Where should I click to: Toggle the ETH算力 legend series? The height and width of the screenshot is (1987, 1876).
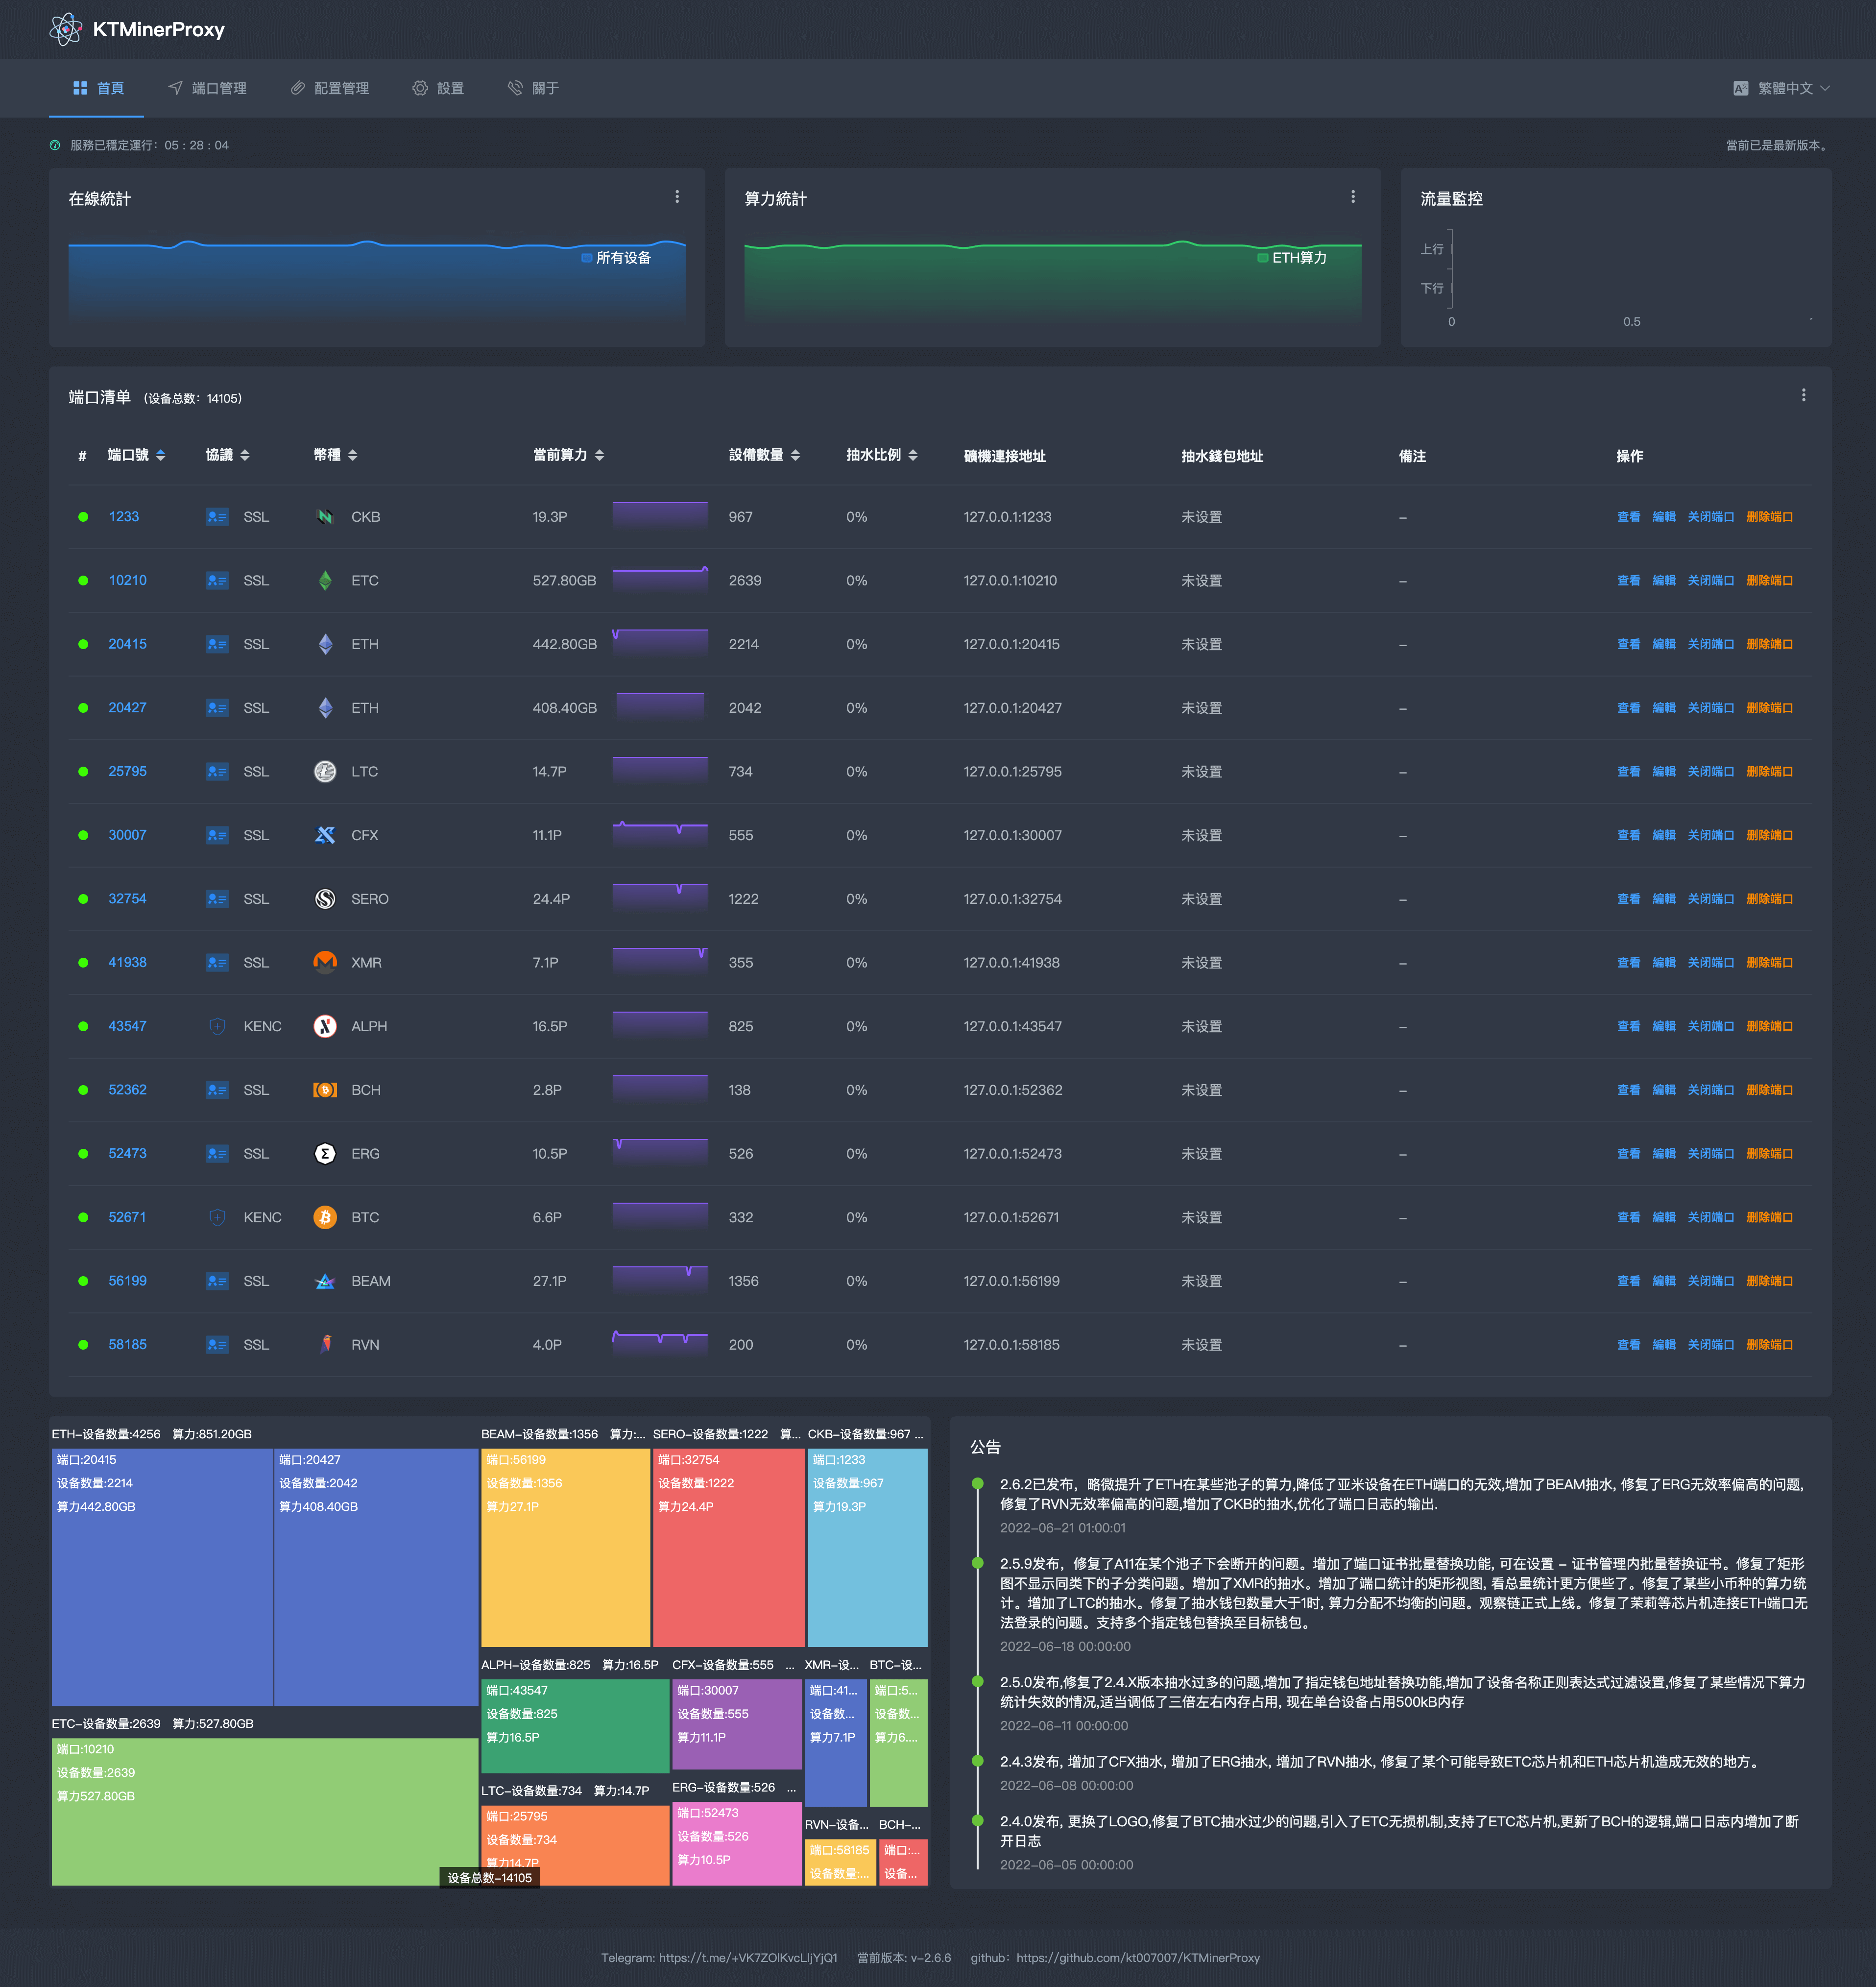click(1292, 258)
